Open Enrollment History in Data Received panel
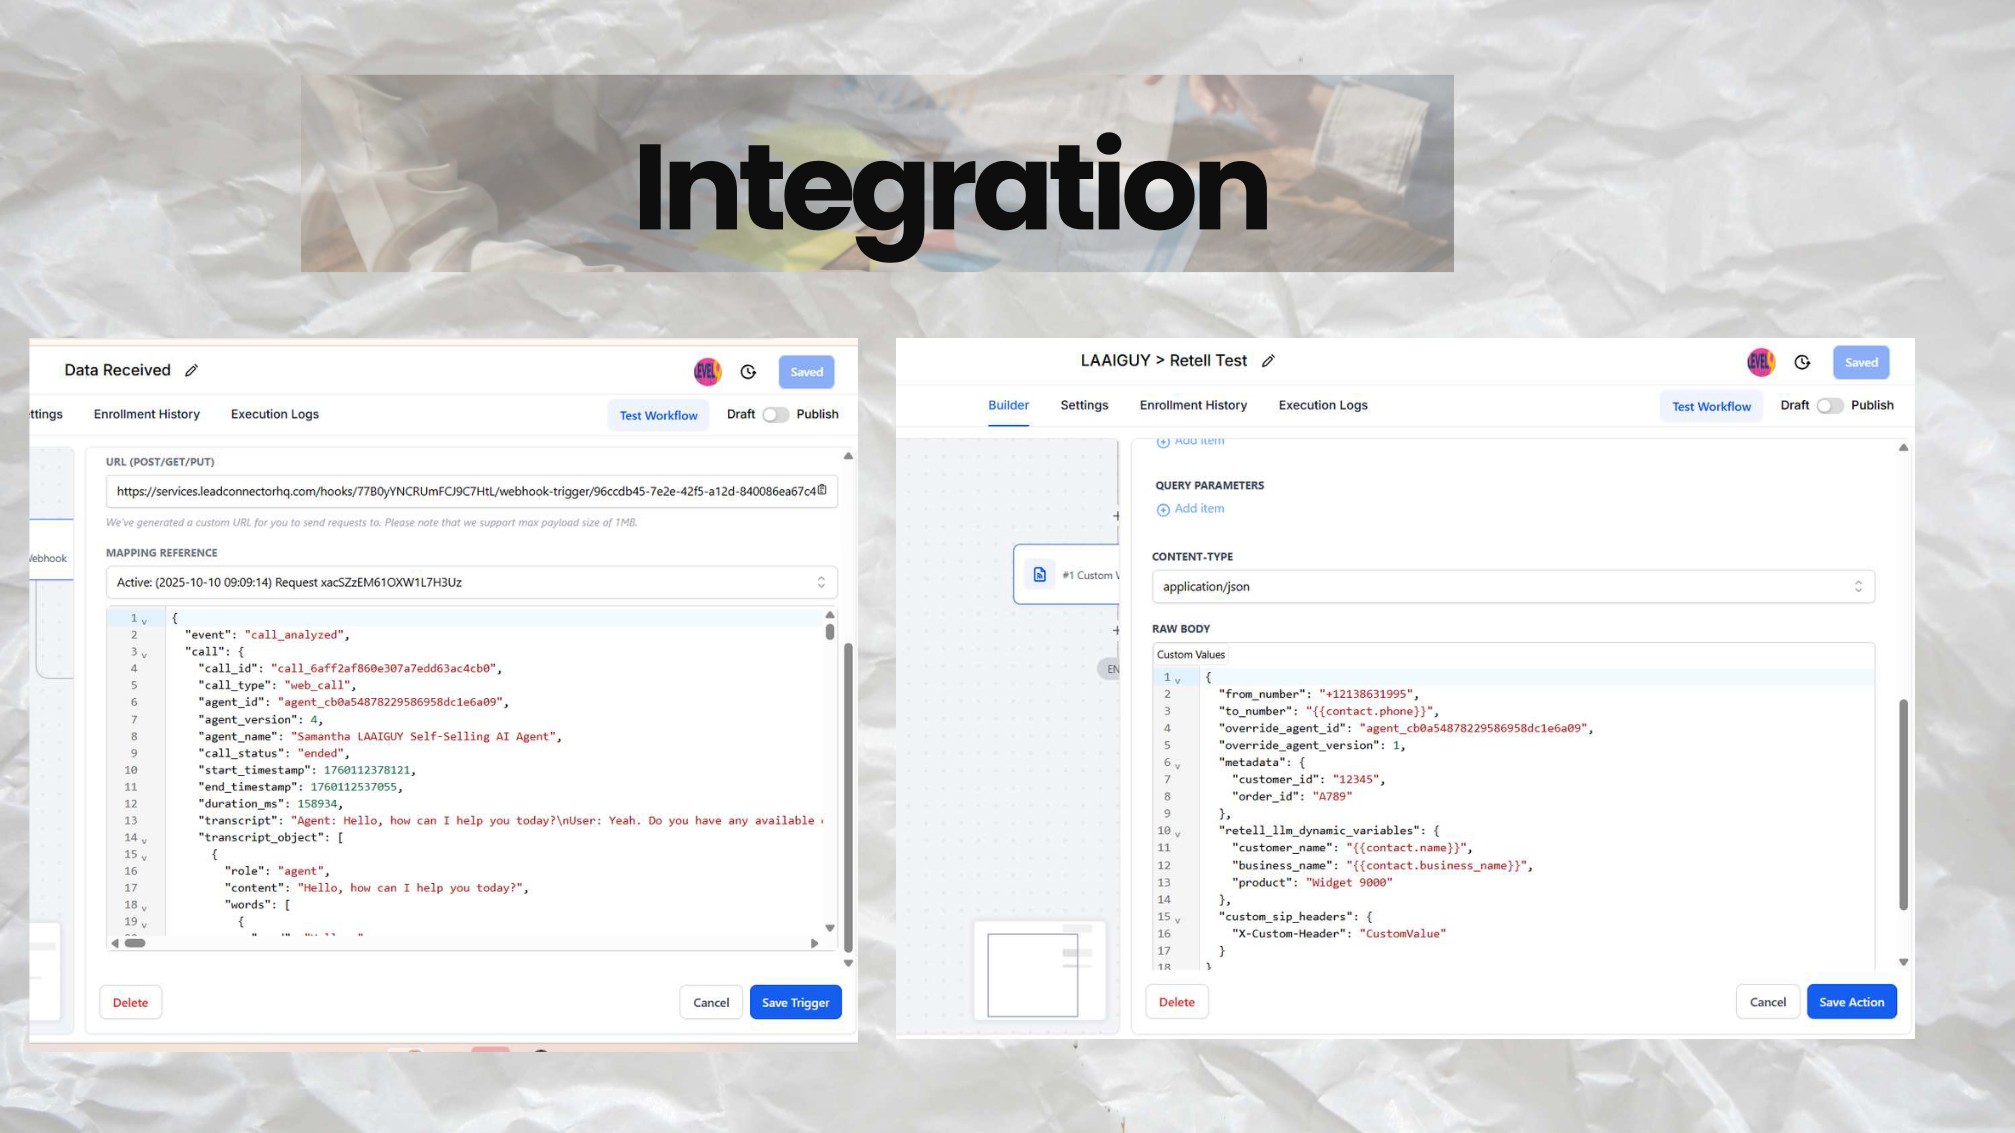 pyautogui.click(x=147, y=414)
